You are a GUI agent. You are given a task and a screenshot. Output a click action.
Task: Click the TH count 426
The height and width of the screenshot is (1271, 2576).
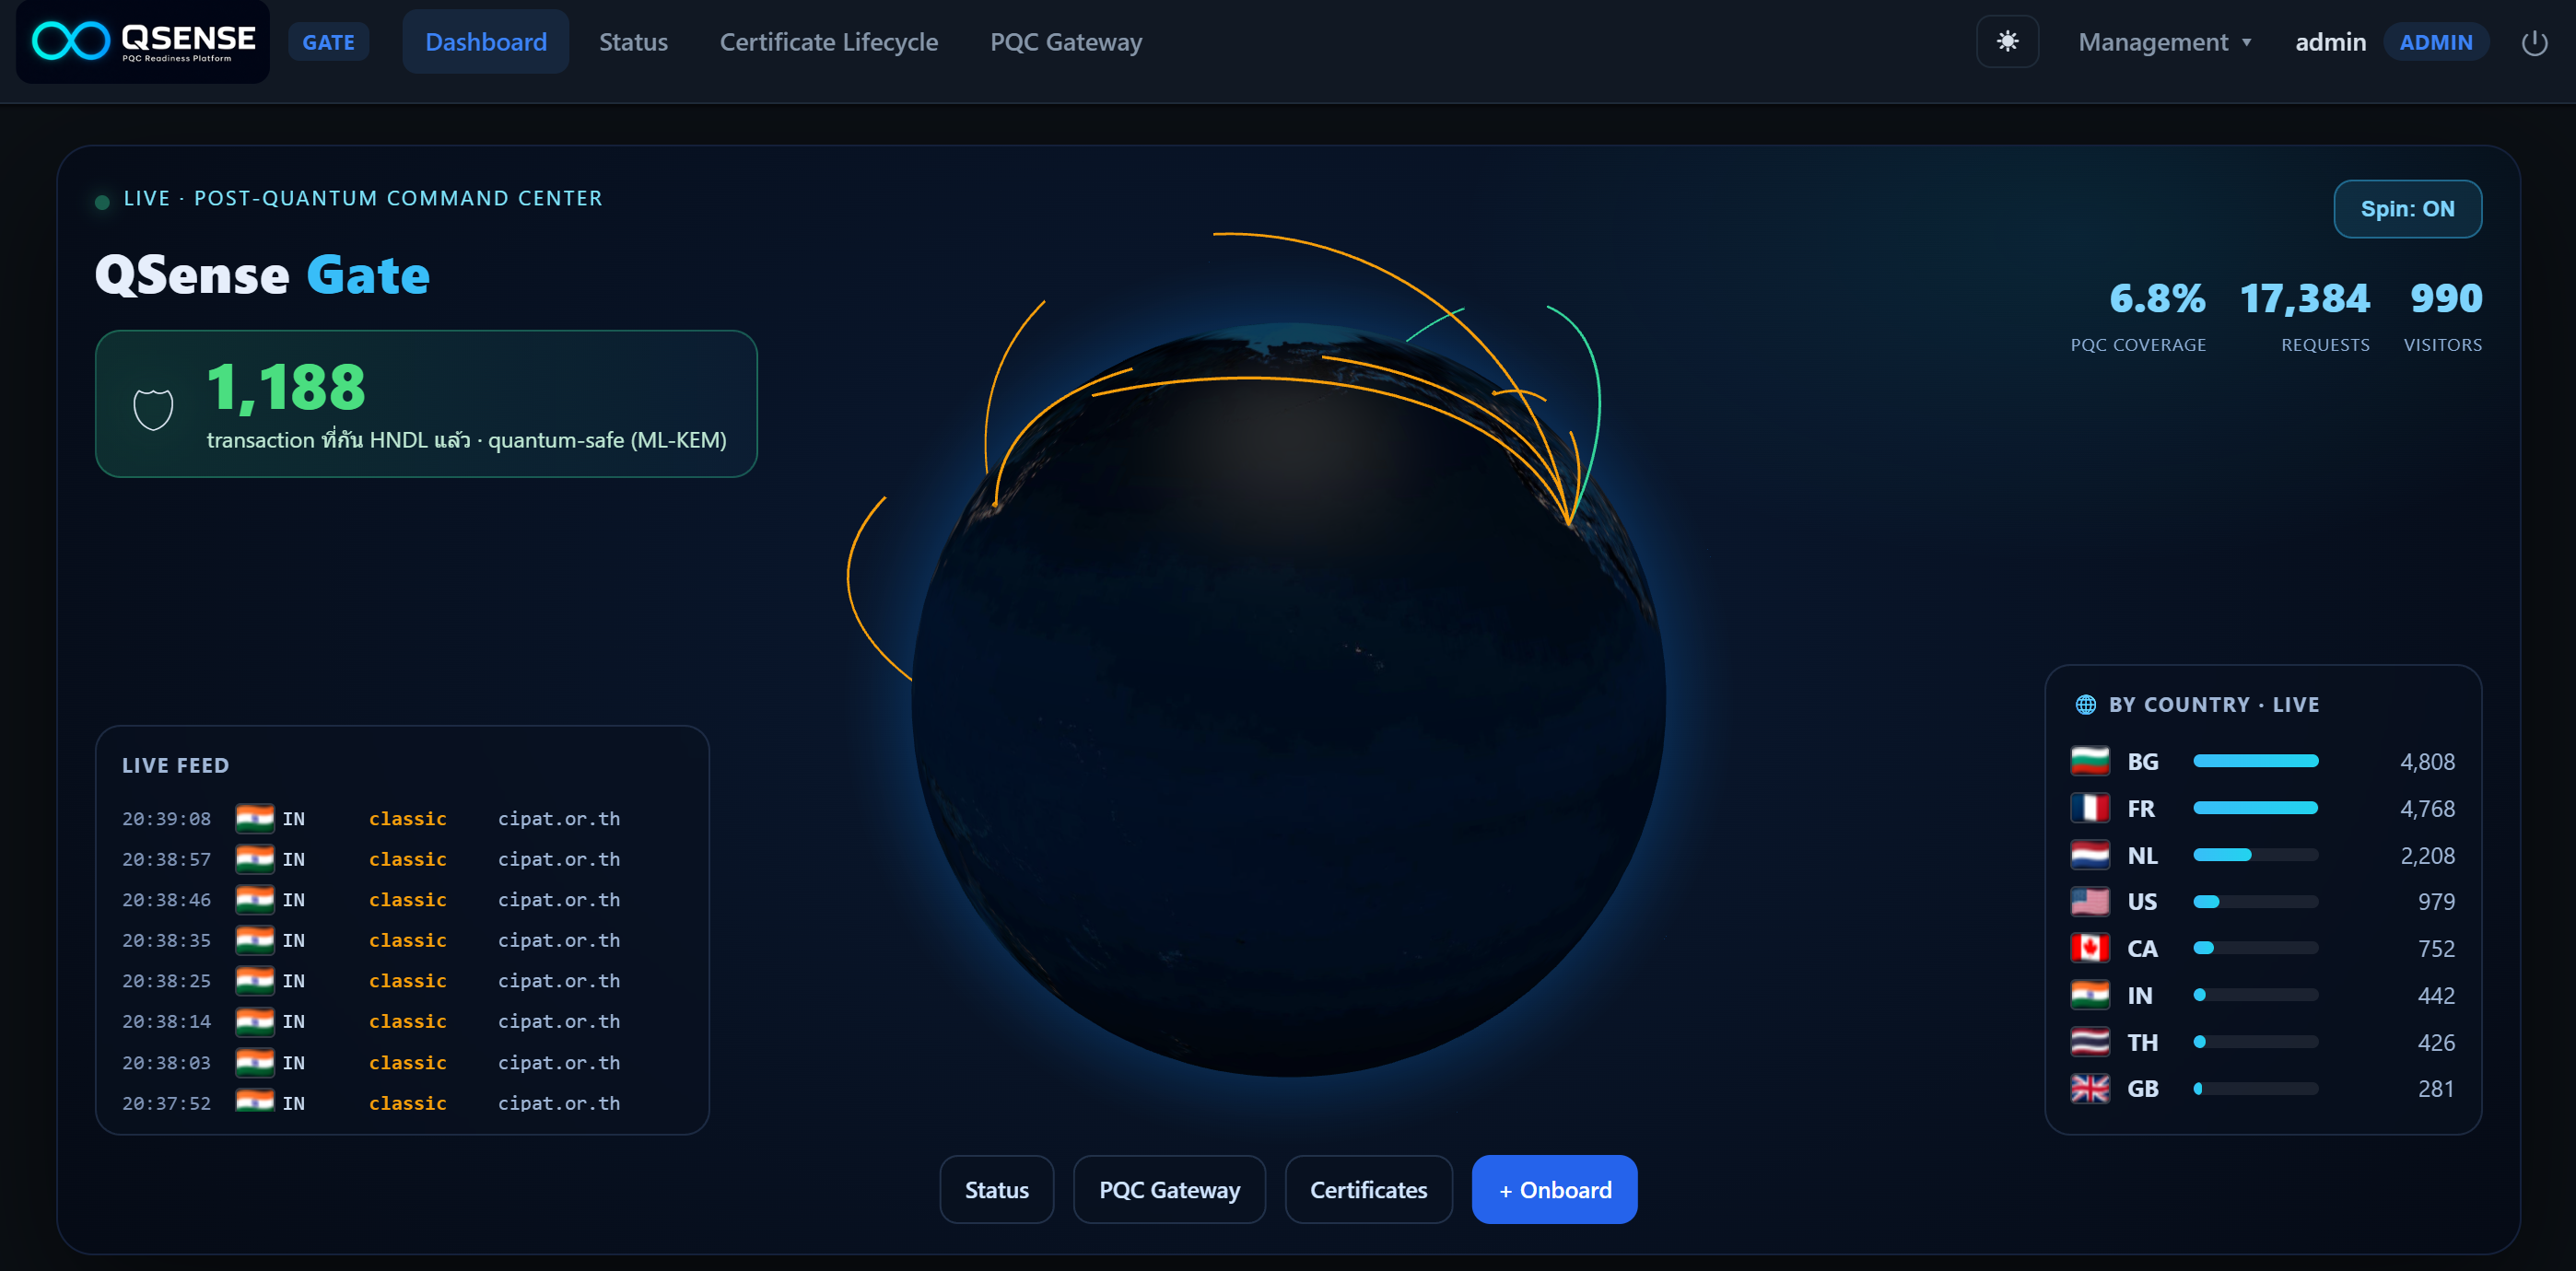(2436, 1043)
